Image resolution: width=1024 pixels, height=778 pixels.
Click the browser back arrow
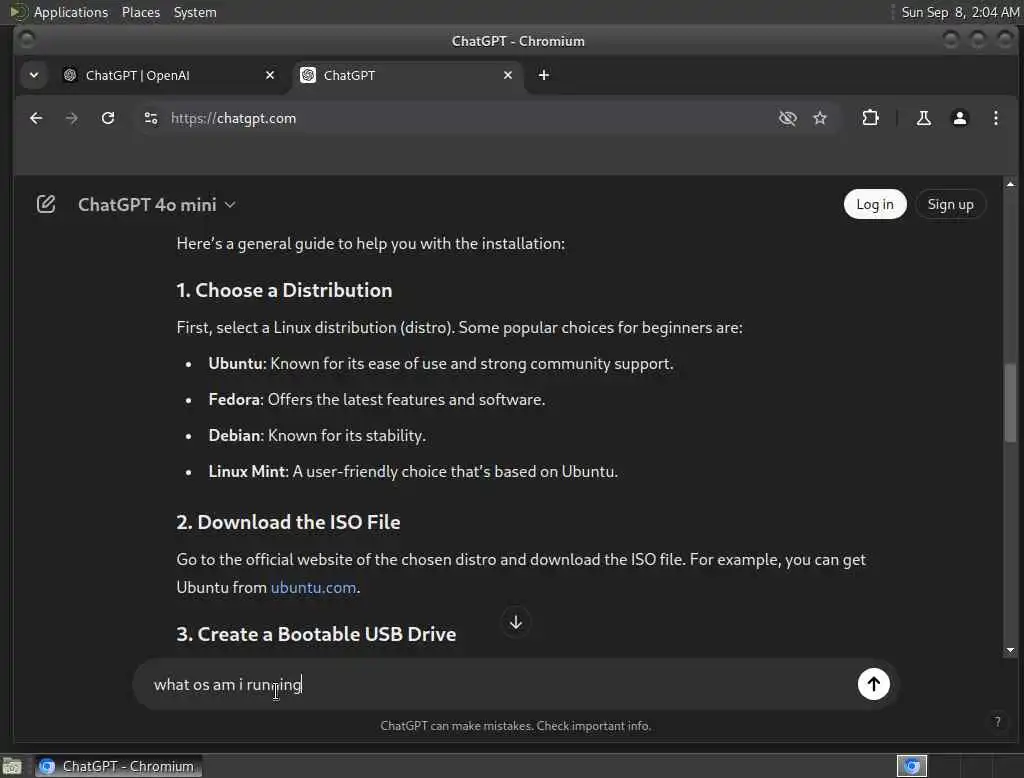[x=36, y=118]
